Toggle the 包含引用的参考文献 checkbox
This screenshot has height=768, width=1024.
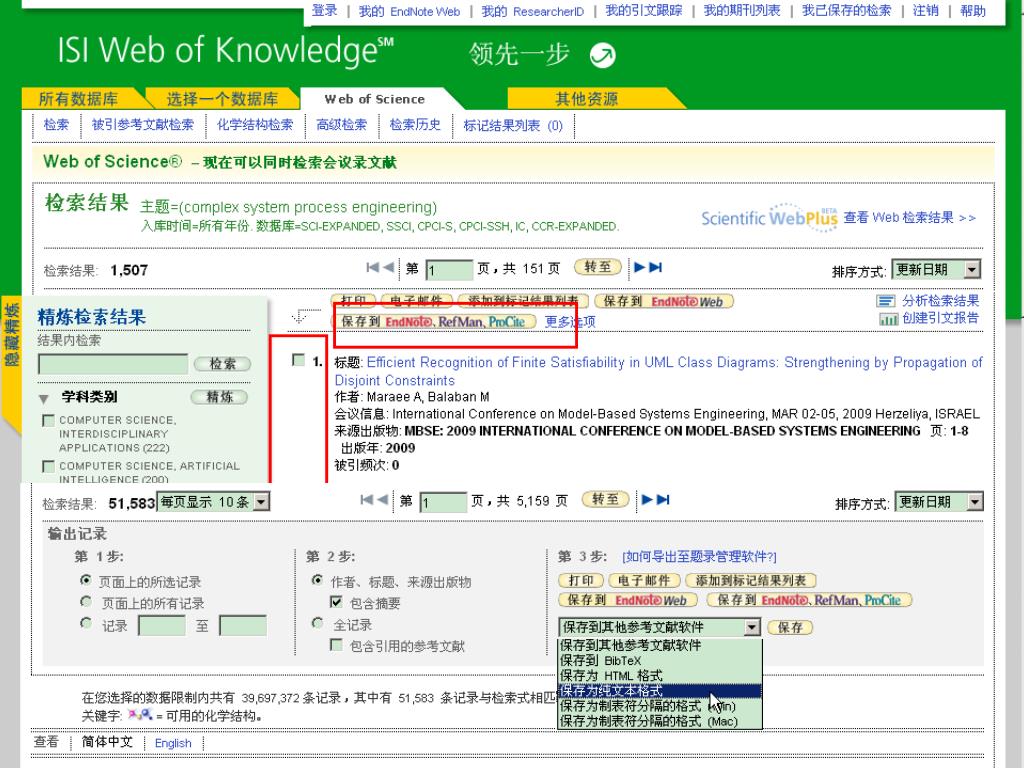[336, 645]
